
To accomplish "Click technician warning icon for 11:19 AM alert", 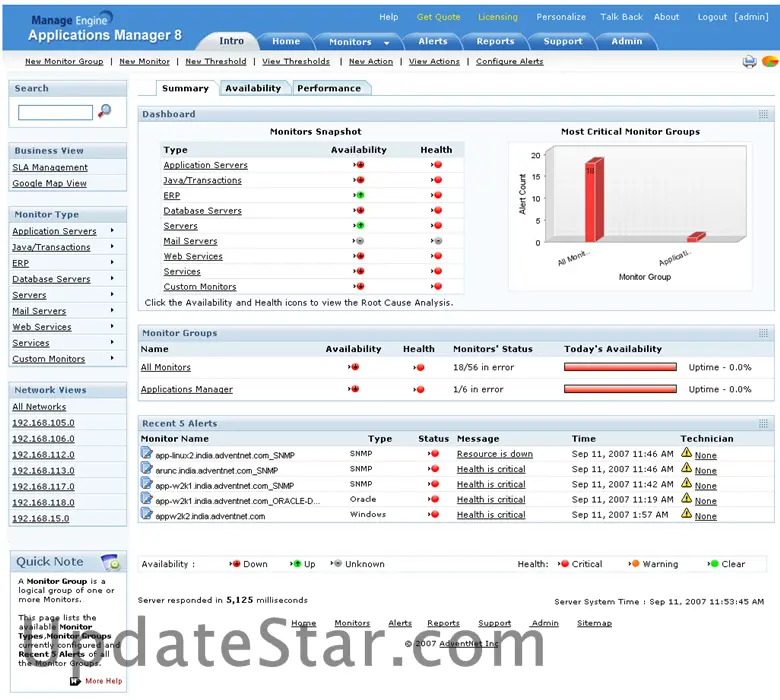I will (686, 498).
